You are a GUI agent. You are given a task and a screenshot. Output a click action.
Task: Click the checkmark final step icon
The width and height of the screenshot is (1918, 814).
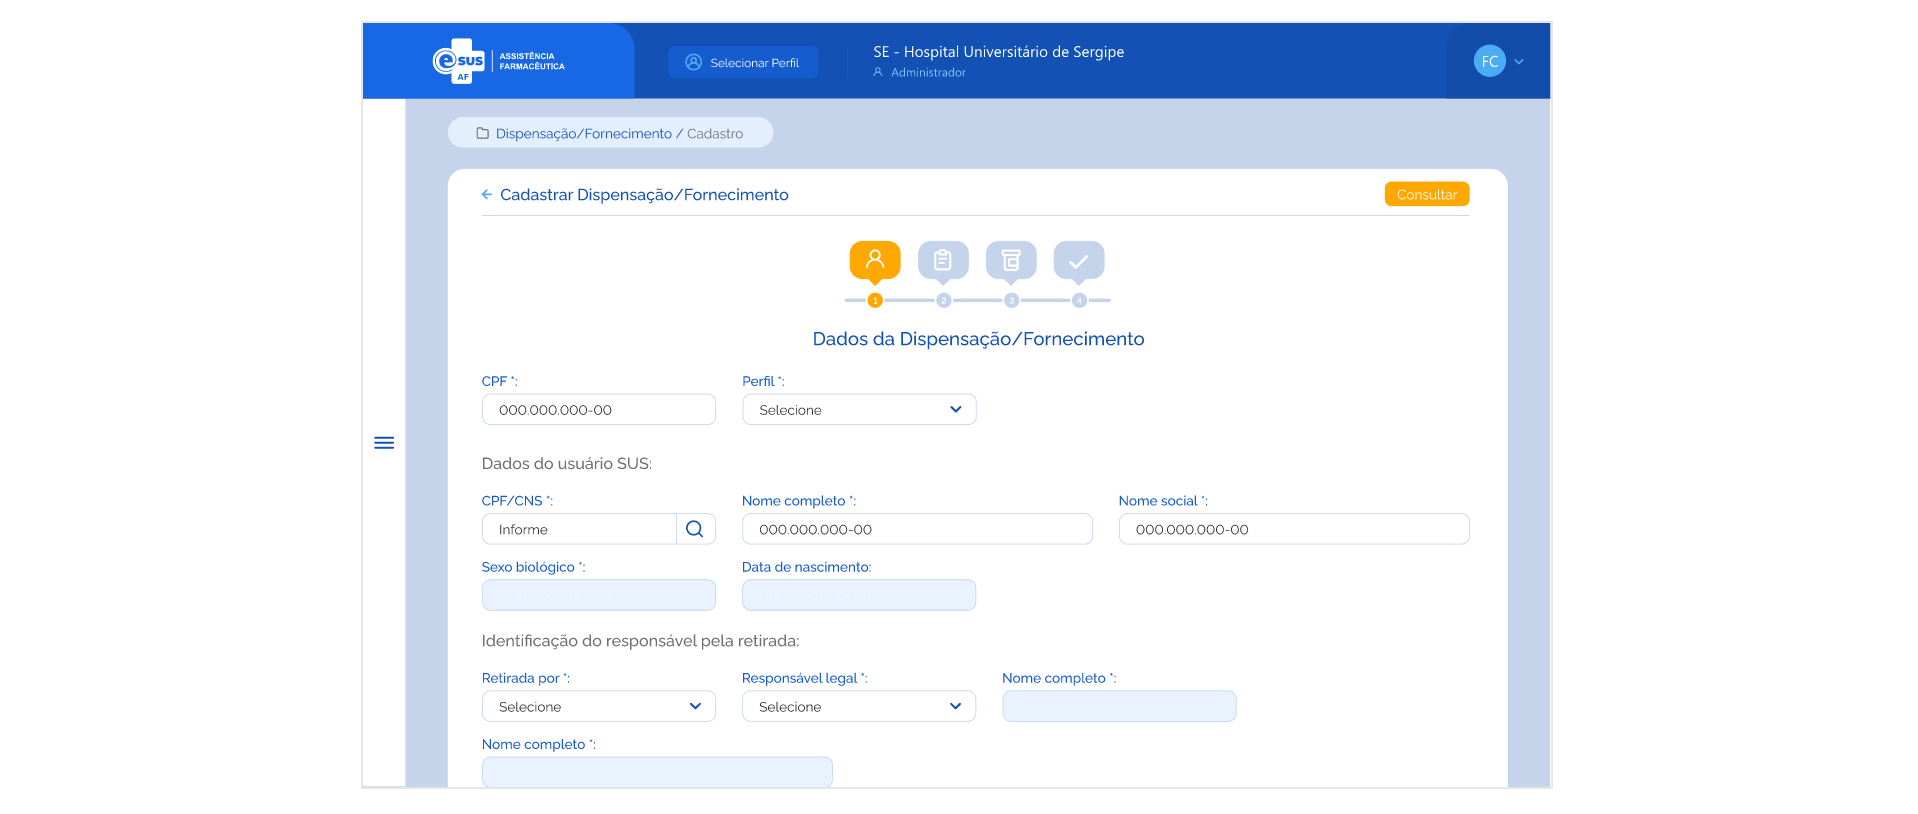1078,261
